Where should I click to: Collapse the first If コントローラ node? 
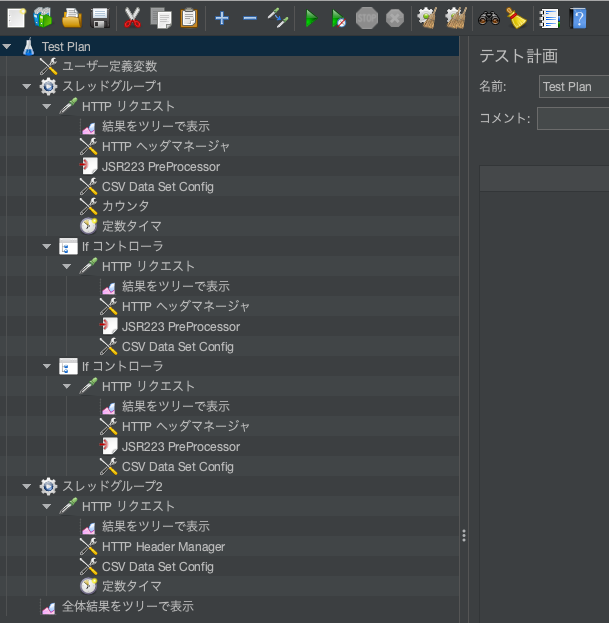pyautogui.click(x=46, y=246)
